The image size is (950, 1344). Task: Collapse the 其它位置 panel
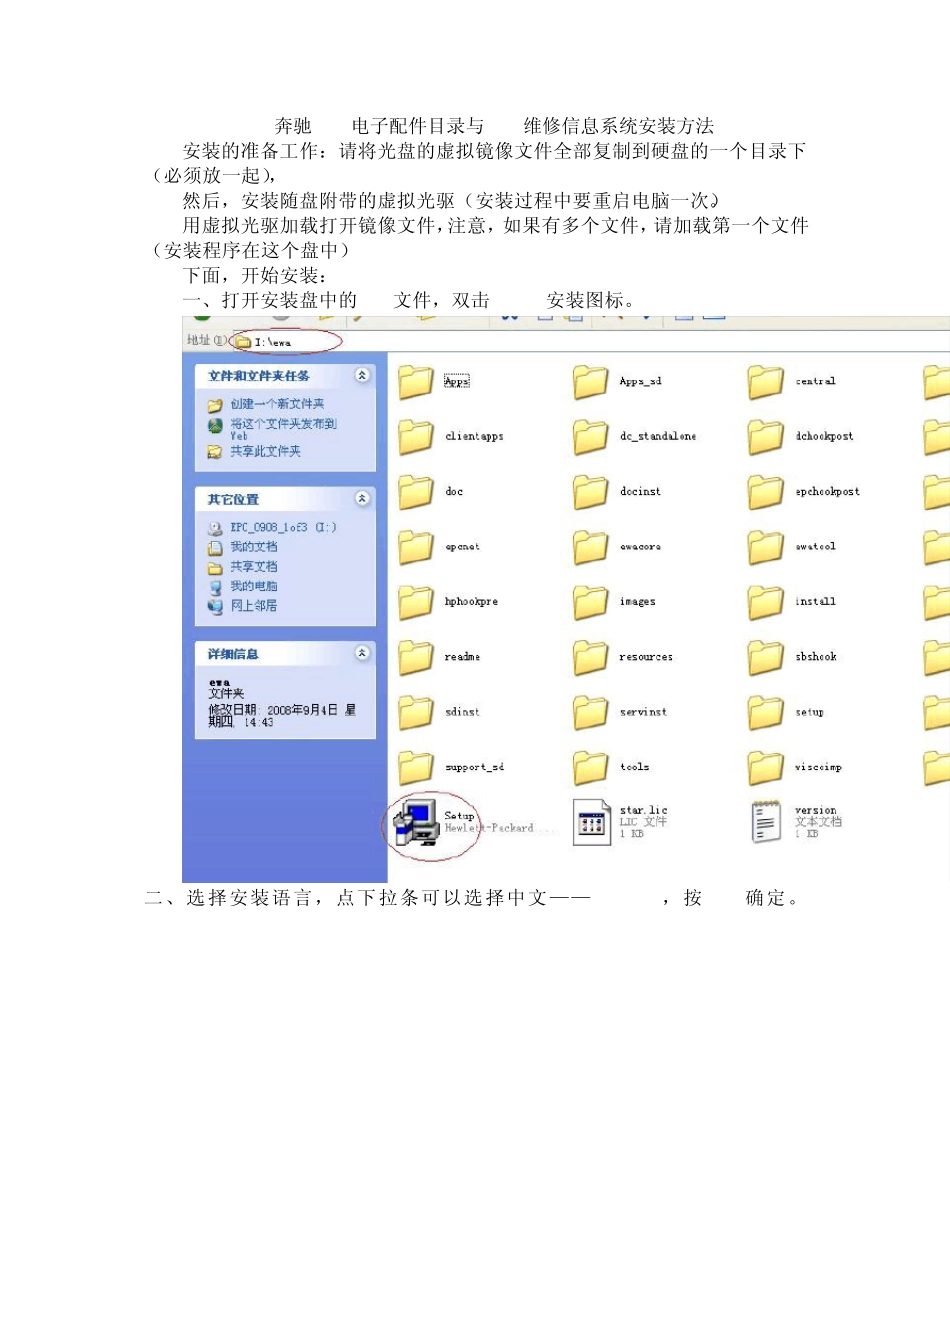[362, 498]
